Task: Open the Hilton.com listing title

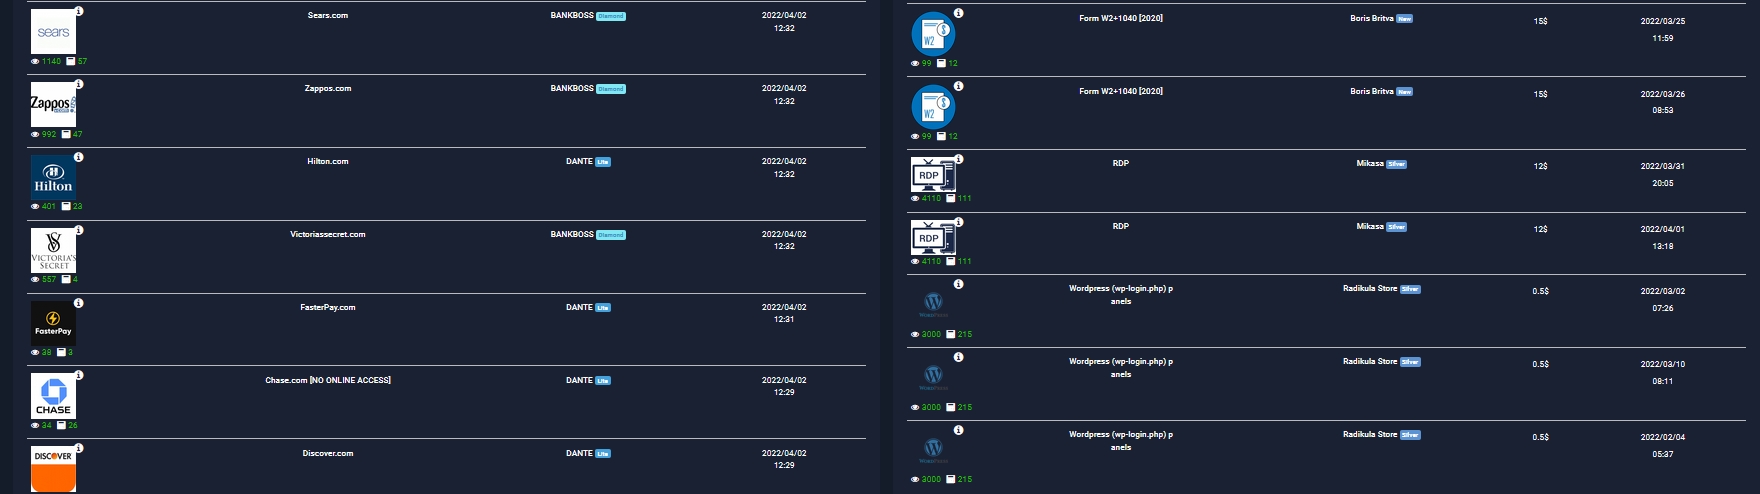Action: [x=328, y=161]
